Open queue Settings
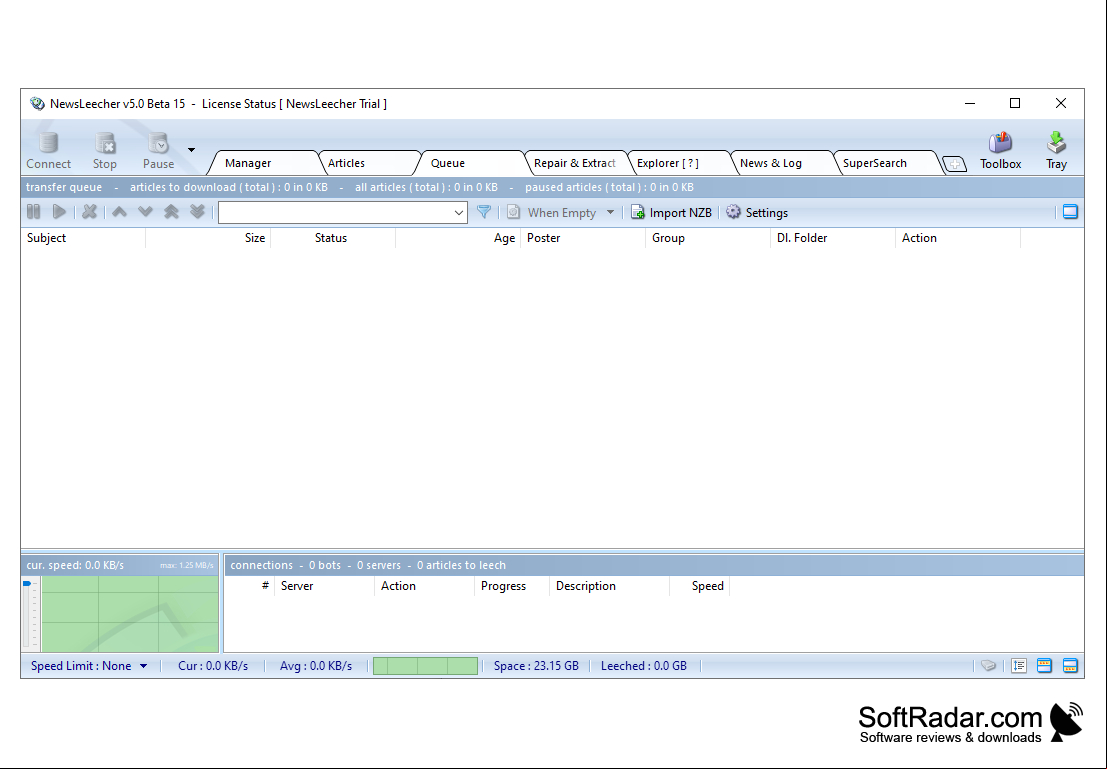This screenshot has width=1107, height=769. 757,213
